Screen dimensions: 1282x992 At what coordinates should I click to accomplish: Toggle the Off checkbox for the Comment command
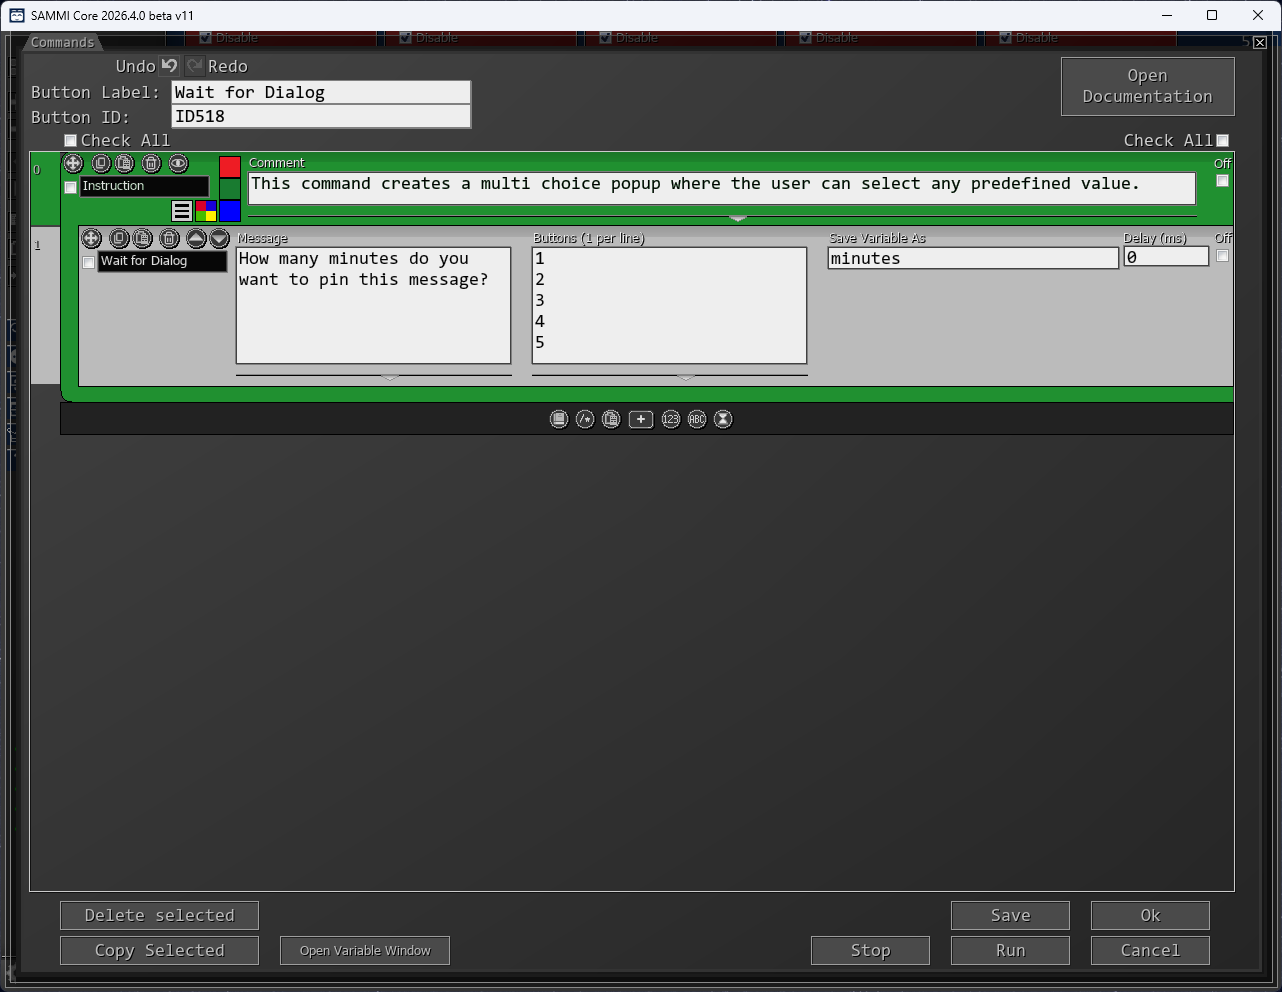click(x=1222, y=181)
